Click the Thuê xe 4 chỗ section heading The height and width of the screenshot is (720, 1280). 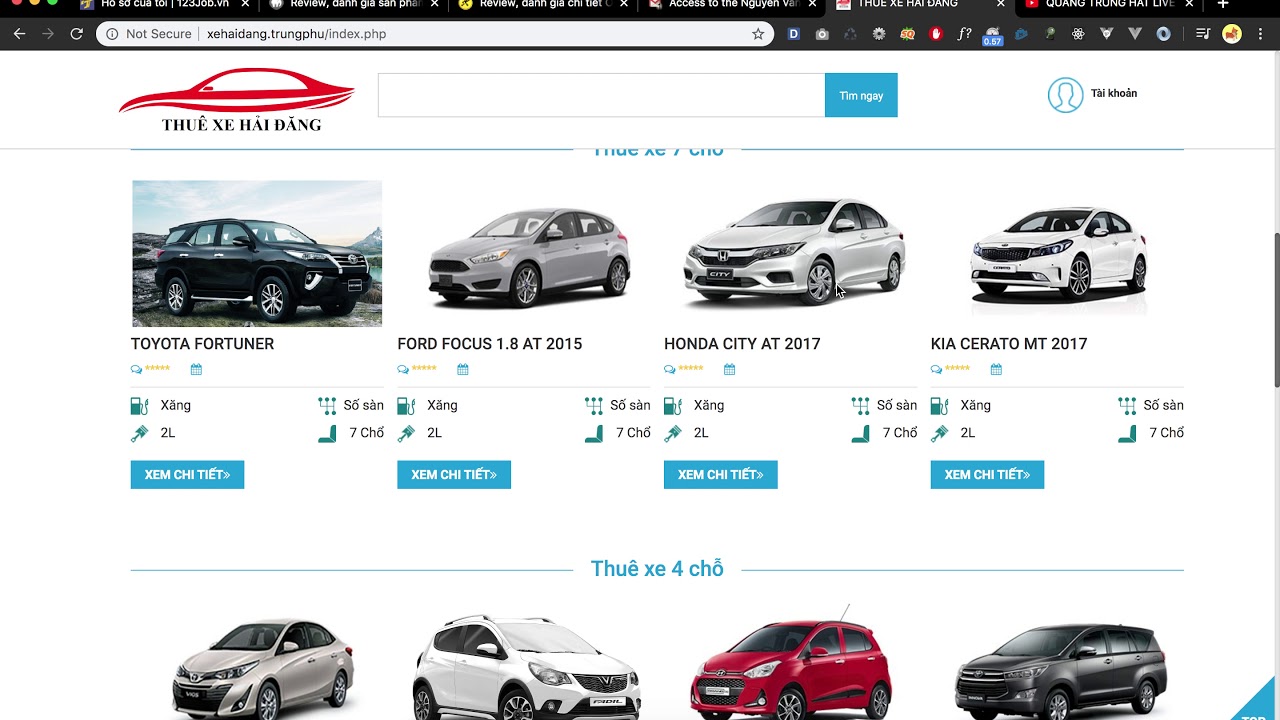[657, 569]
